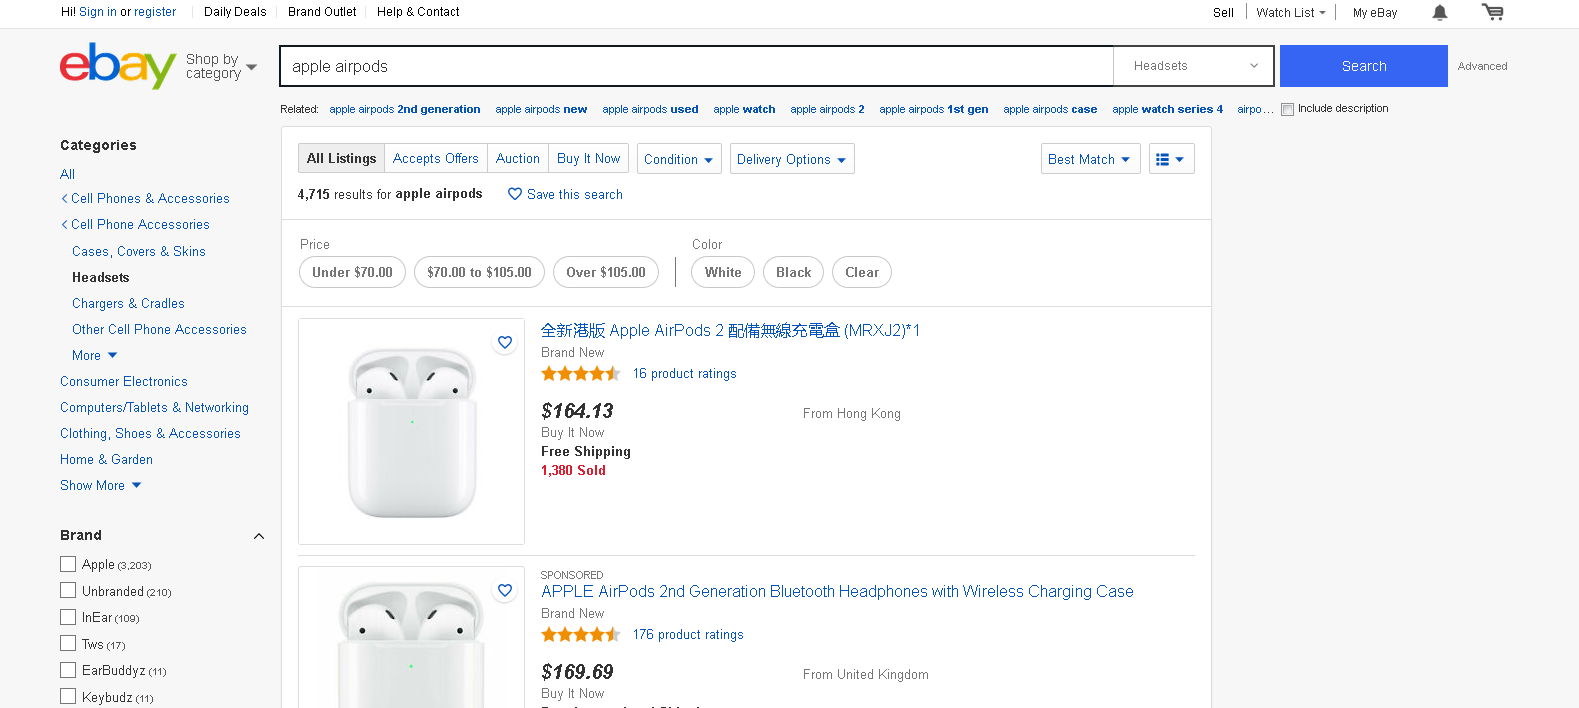Click star rating of 176-rating AirPods listing
The width and height of the screenshot is (1579, 708).
coord(581,635)
